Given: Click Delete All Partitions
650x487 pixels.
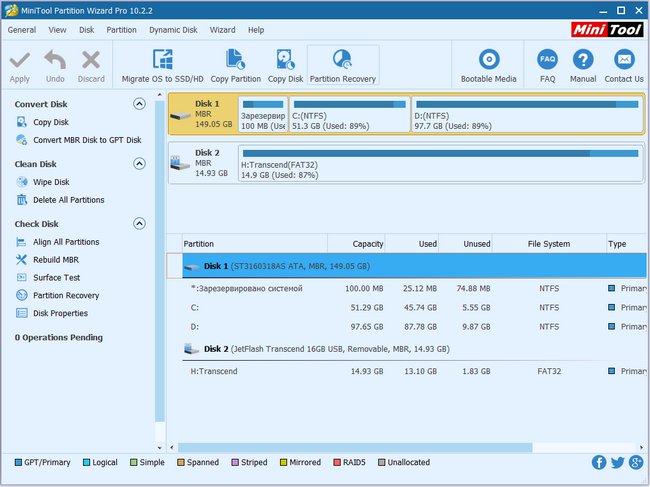Looking at the screenshot, I should 68,200.
